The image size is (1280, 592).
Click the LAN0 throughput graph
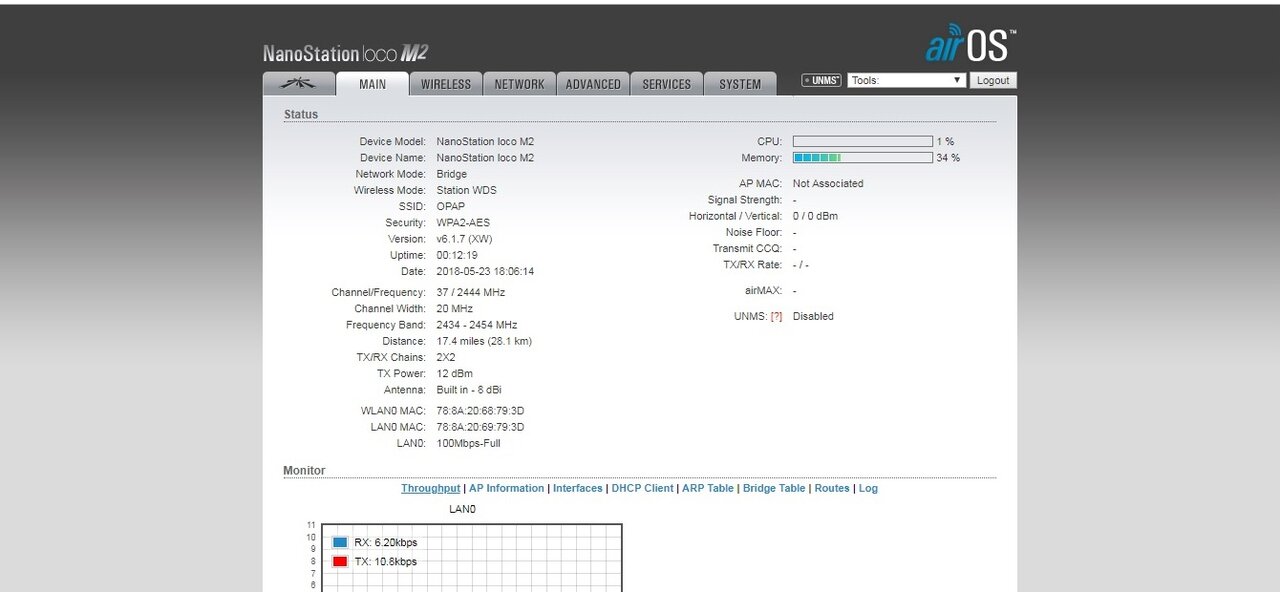(471, 557)
